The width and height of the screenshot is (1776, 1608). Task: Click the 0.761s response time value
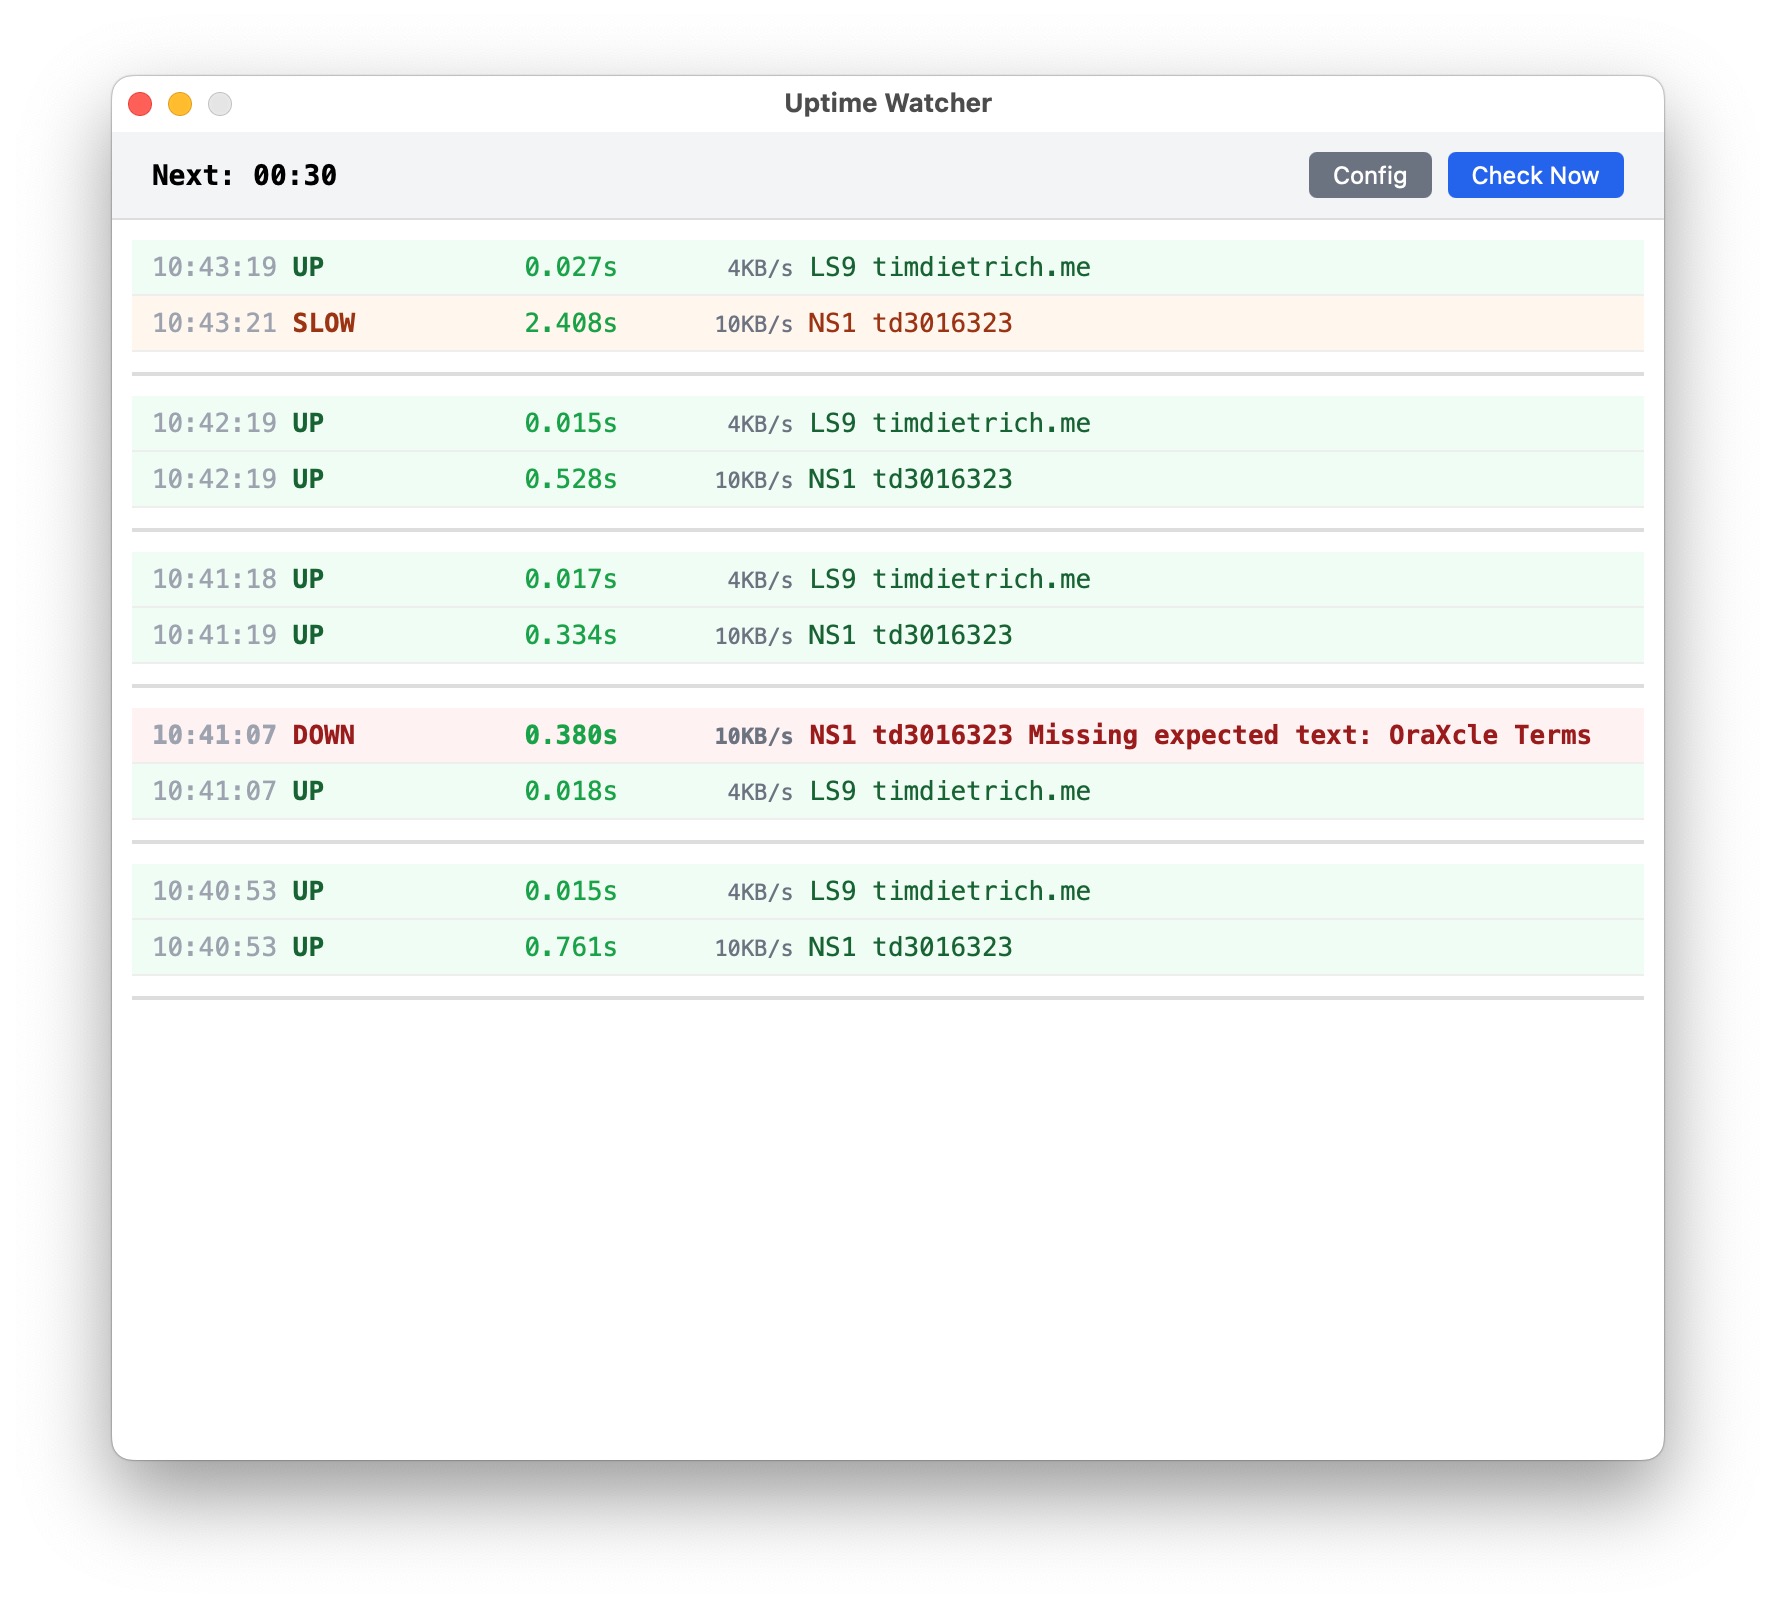(570, 947)
